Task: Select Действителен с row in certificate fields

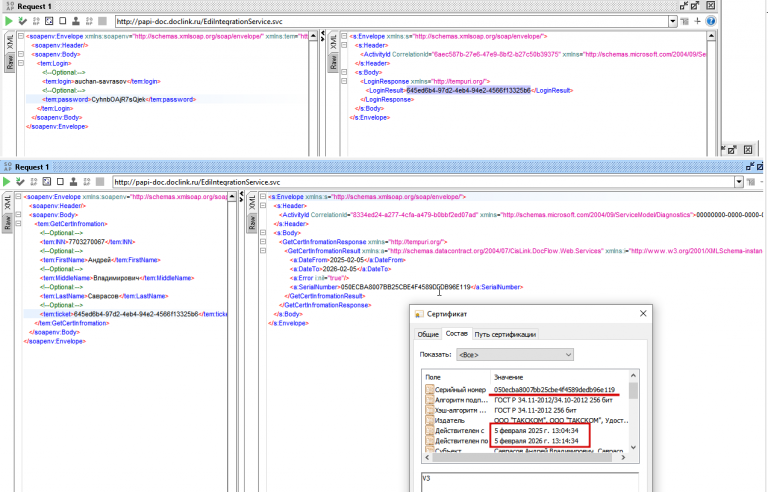Action: [527, 431]
